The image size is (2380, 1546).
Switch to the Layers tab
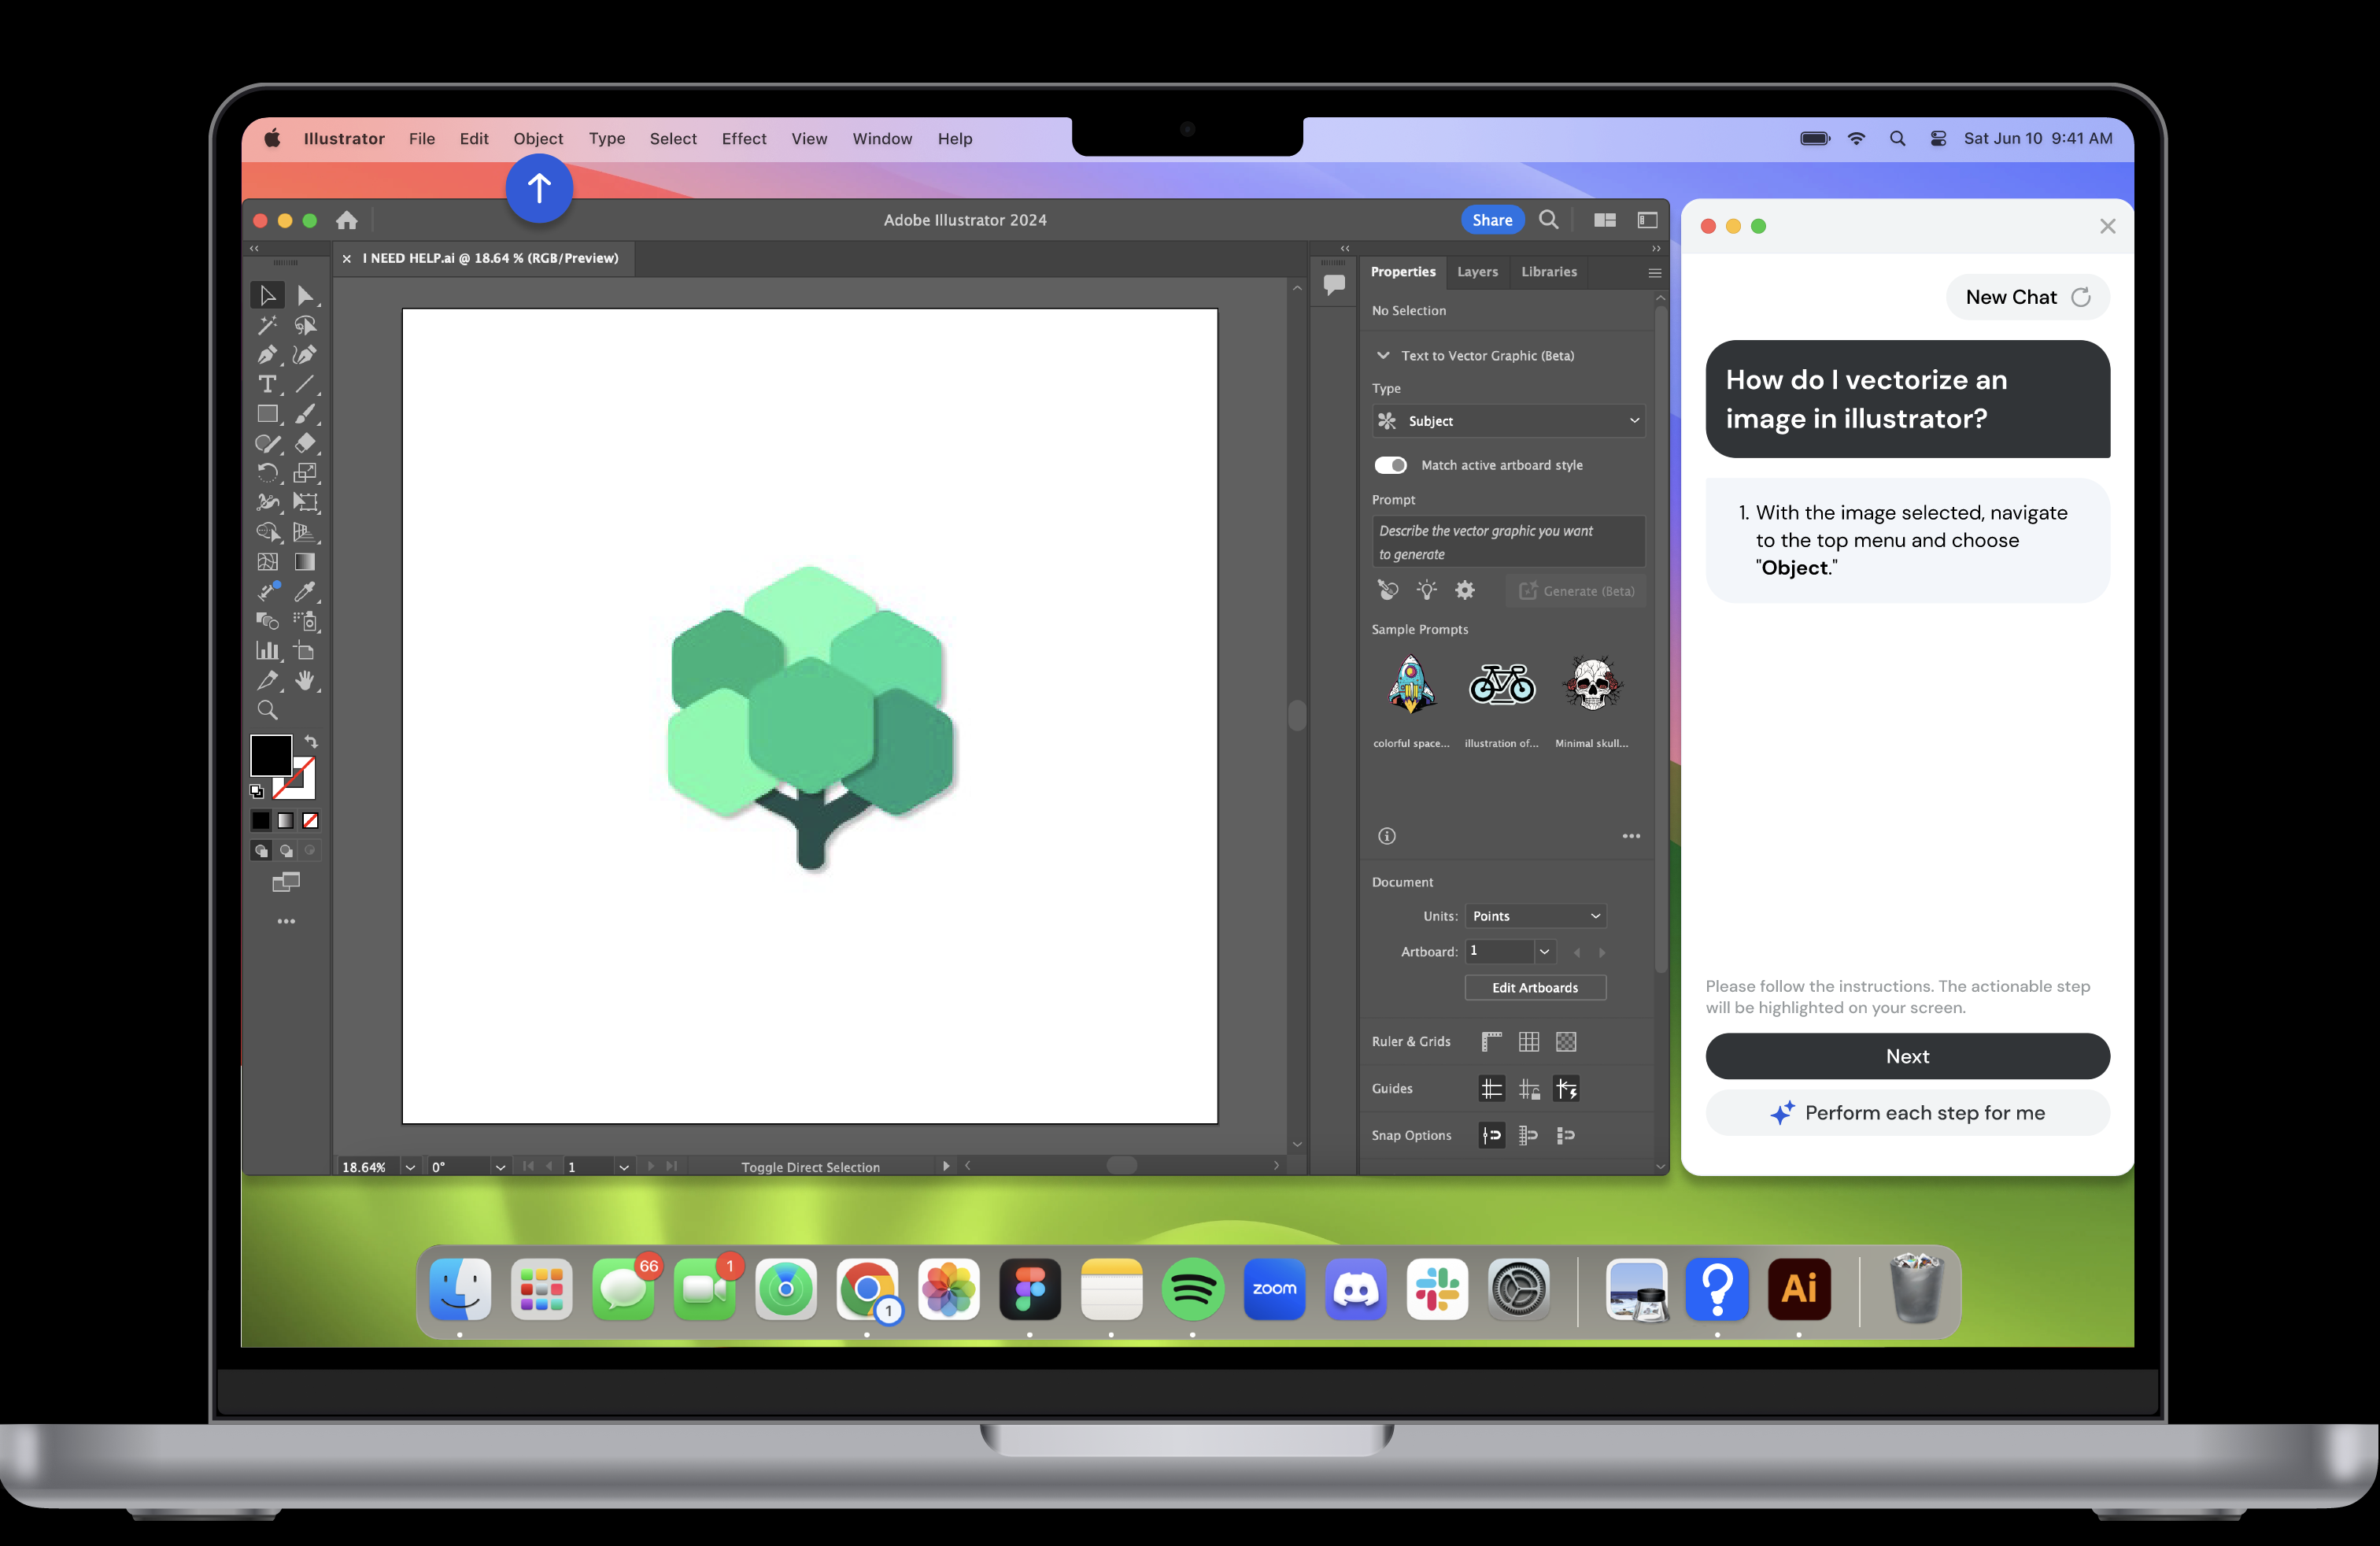(x=1477, y=272)
